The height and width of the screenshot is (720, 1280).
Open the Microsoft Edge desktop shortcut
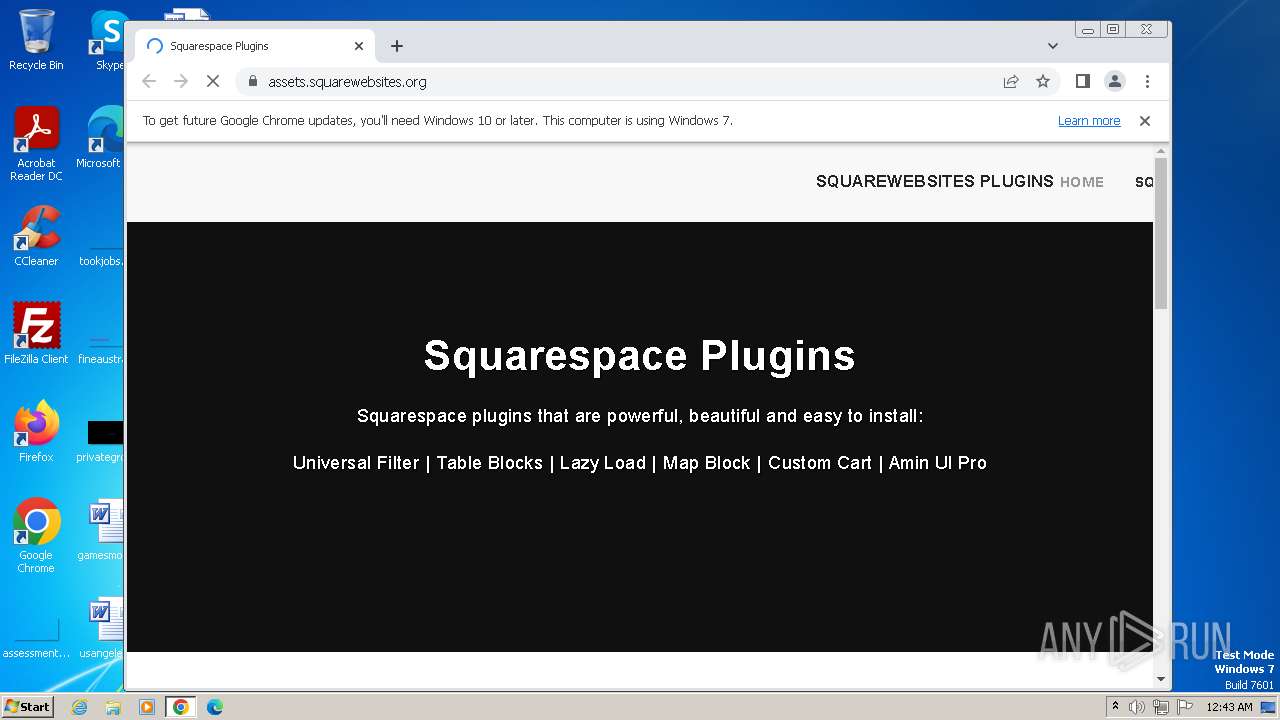tap(100, 138)
